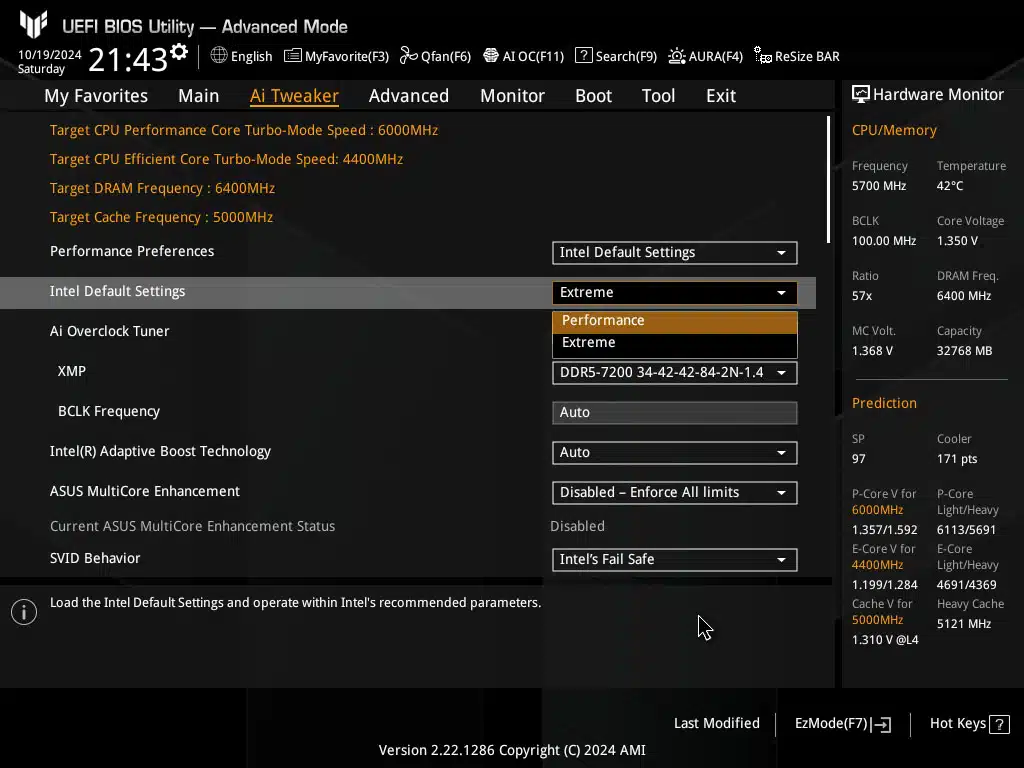Viewport: 1024px width, 768px height.
Task: Click the settings gear next to the clock
Action: coord(179,52)
